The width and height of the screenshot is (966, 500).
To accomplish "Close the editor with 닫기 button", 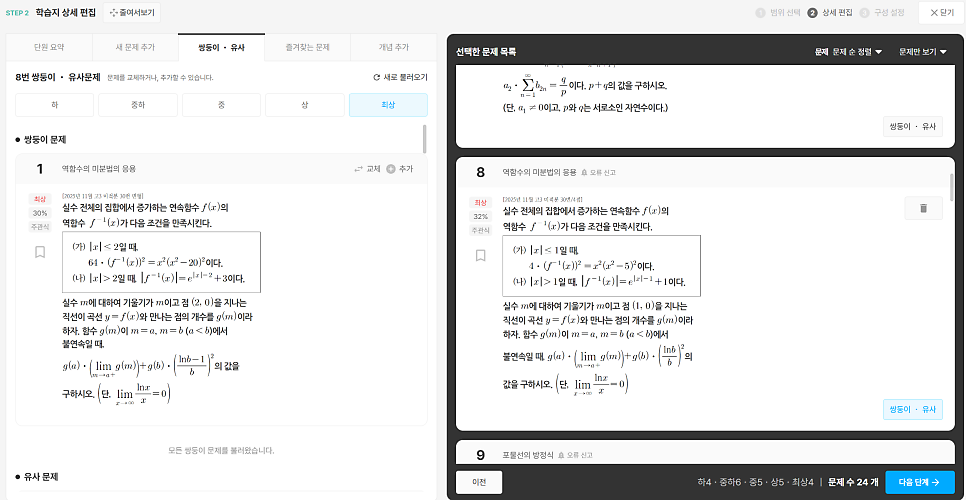I will (x=941, y=12).
